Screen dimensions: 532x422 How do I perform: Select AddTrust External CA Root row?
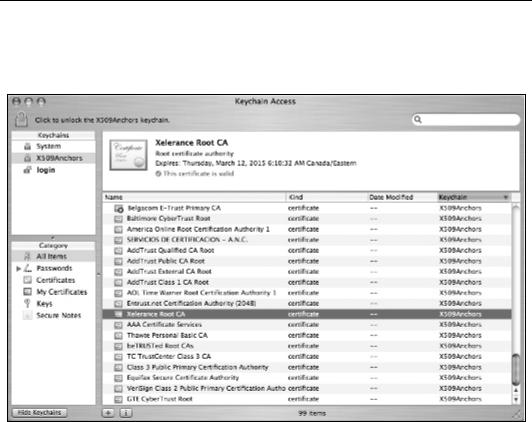coord(307,272)
